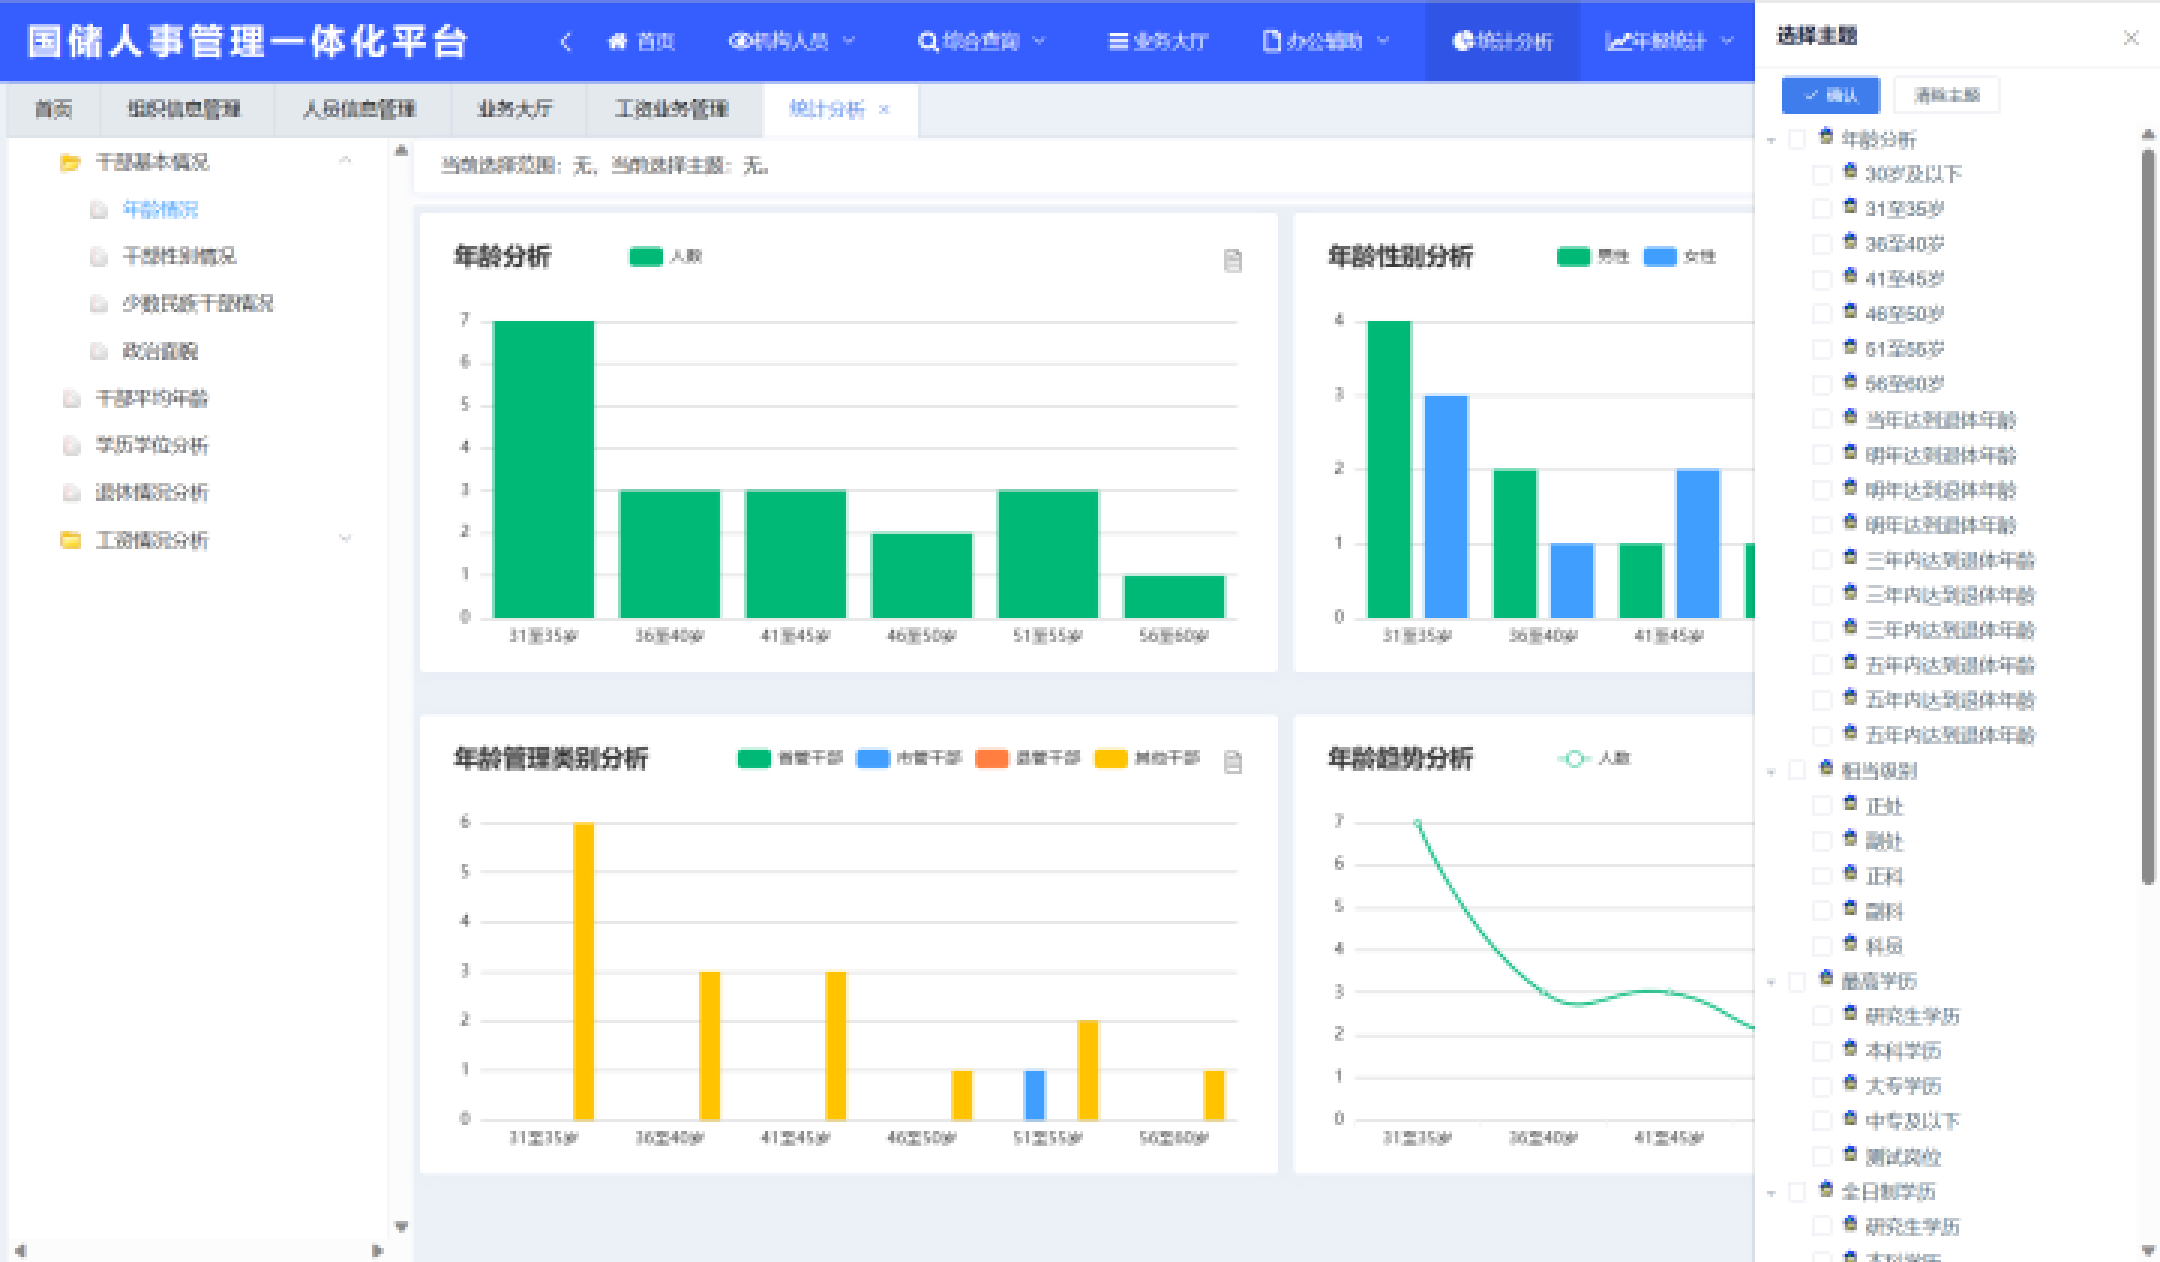Click the export icon on 年龄分析 chart
This screenshot has height=1262, width=2160.
point(1232,261)
